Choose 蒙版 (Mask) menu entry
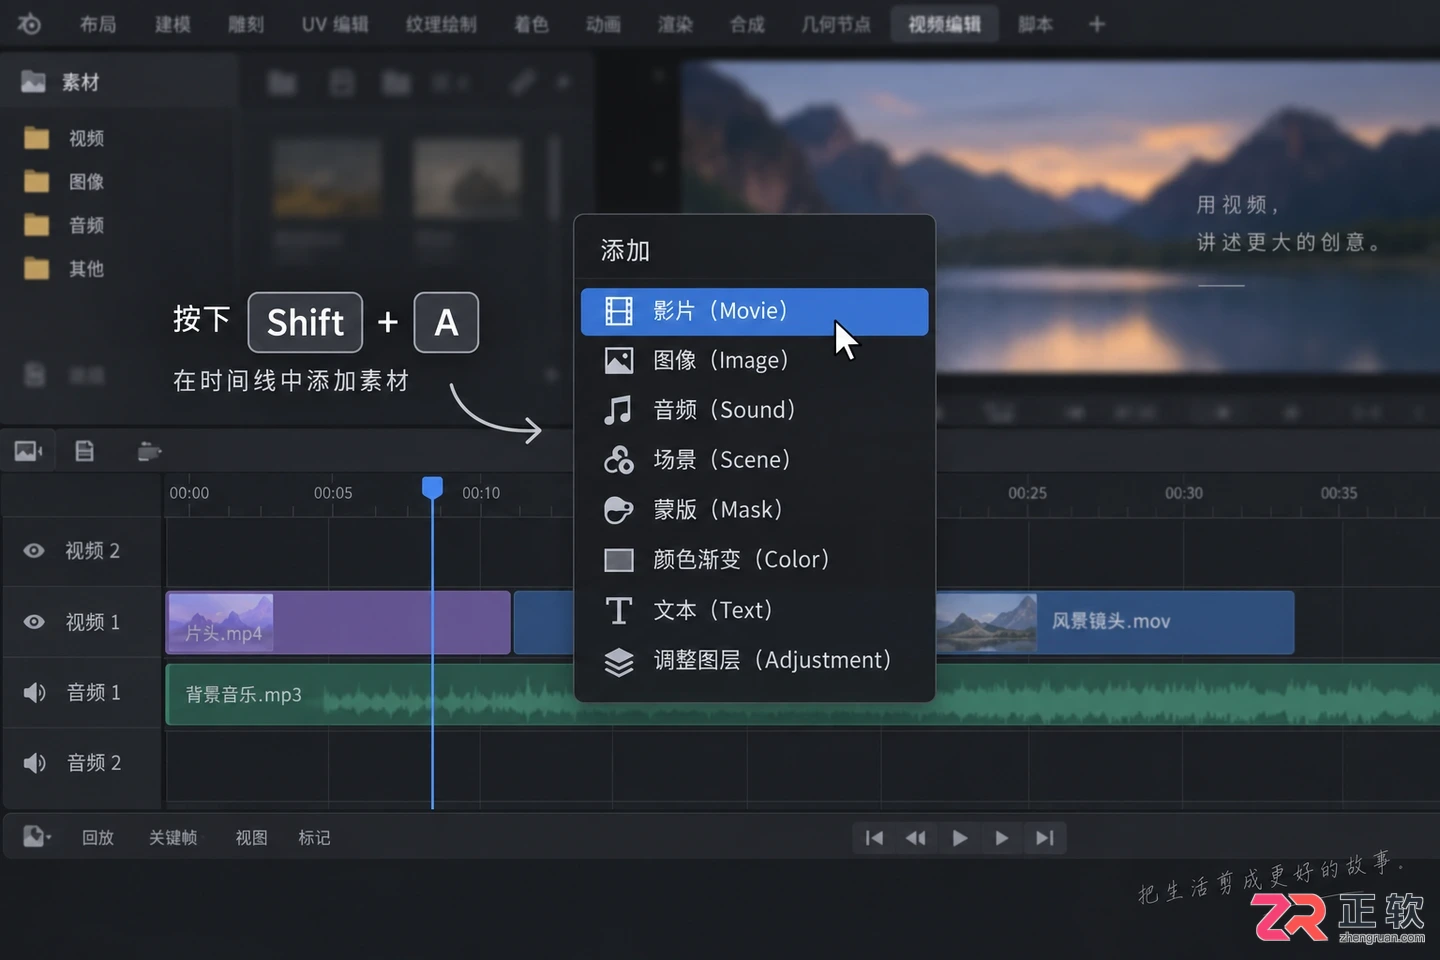This screenshot has height=960, width=1440. tap(754, 510)
